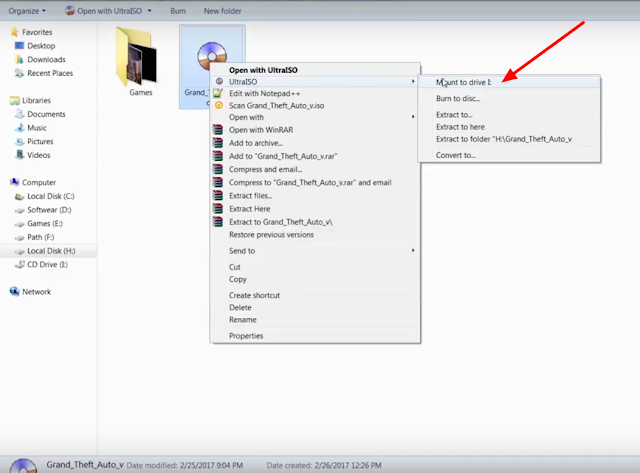Click WinRAR icon next to Add to archive
The width and height of the screenshot is (640, 473).
[x=218, y=143]
